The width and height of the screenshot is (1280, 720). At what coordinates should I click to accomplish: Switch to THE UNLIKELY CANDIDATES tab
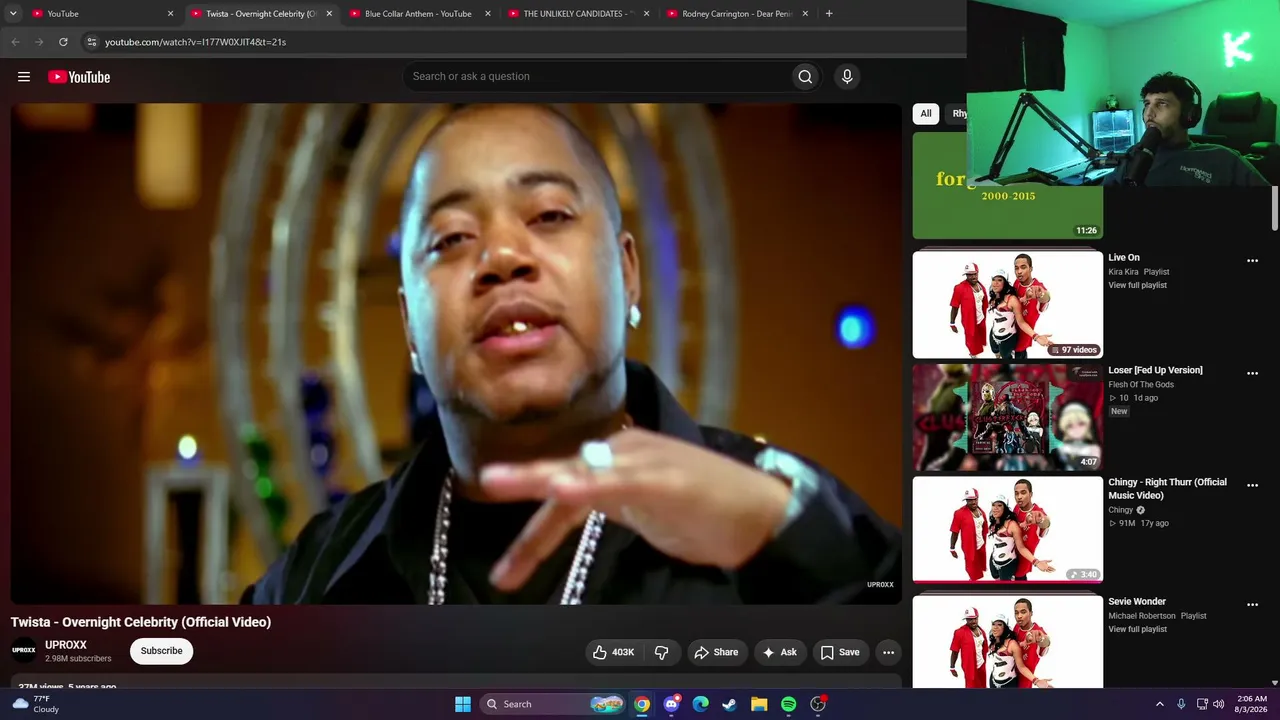578,14
